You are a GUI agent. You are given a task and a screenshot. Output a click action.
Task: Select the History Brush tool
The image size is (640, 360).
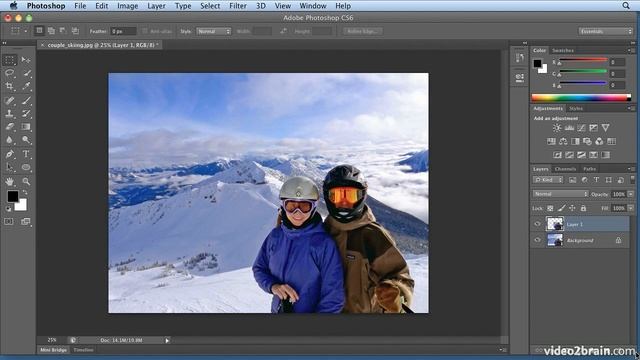pyautogui.click(x=26, y=113)
